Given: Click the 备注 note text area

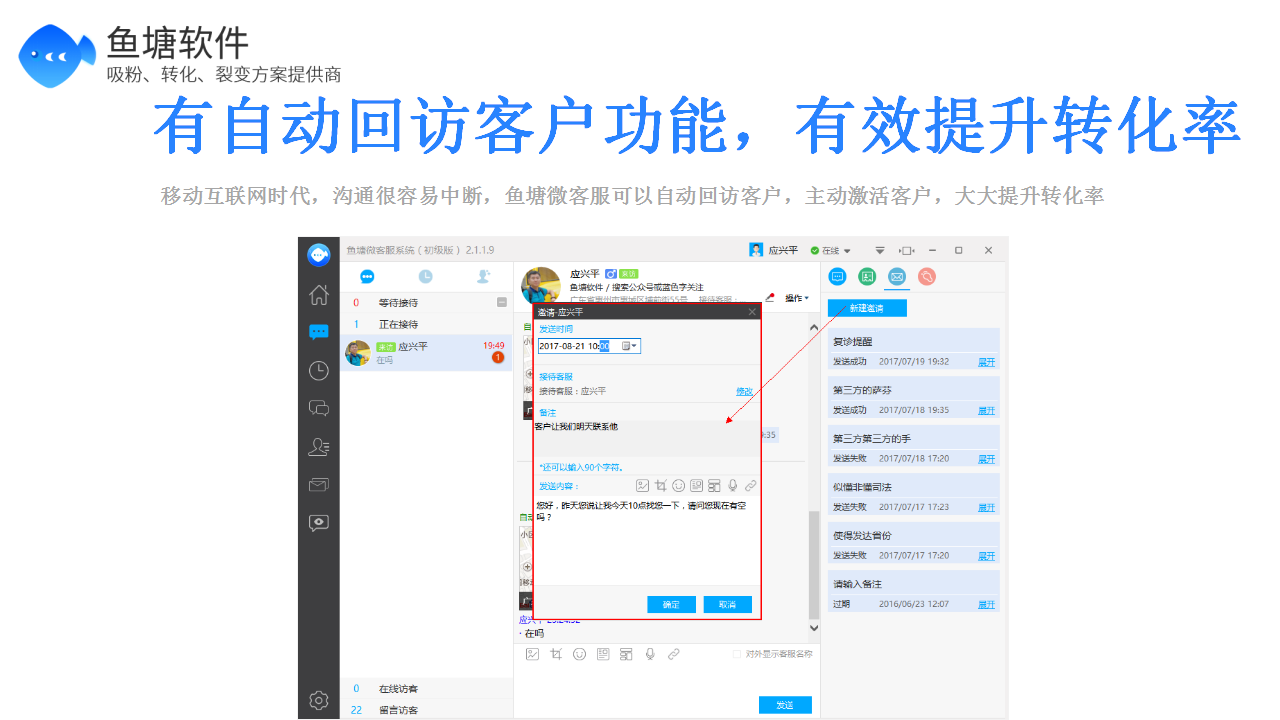Looking at the screenshot, I should pyautogui.click(x=646, y=438).
